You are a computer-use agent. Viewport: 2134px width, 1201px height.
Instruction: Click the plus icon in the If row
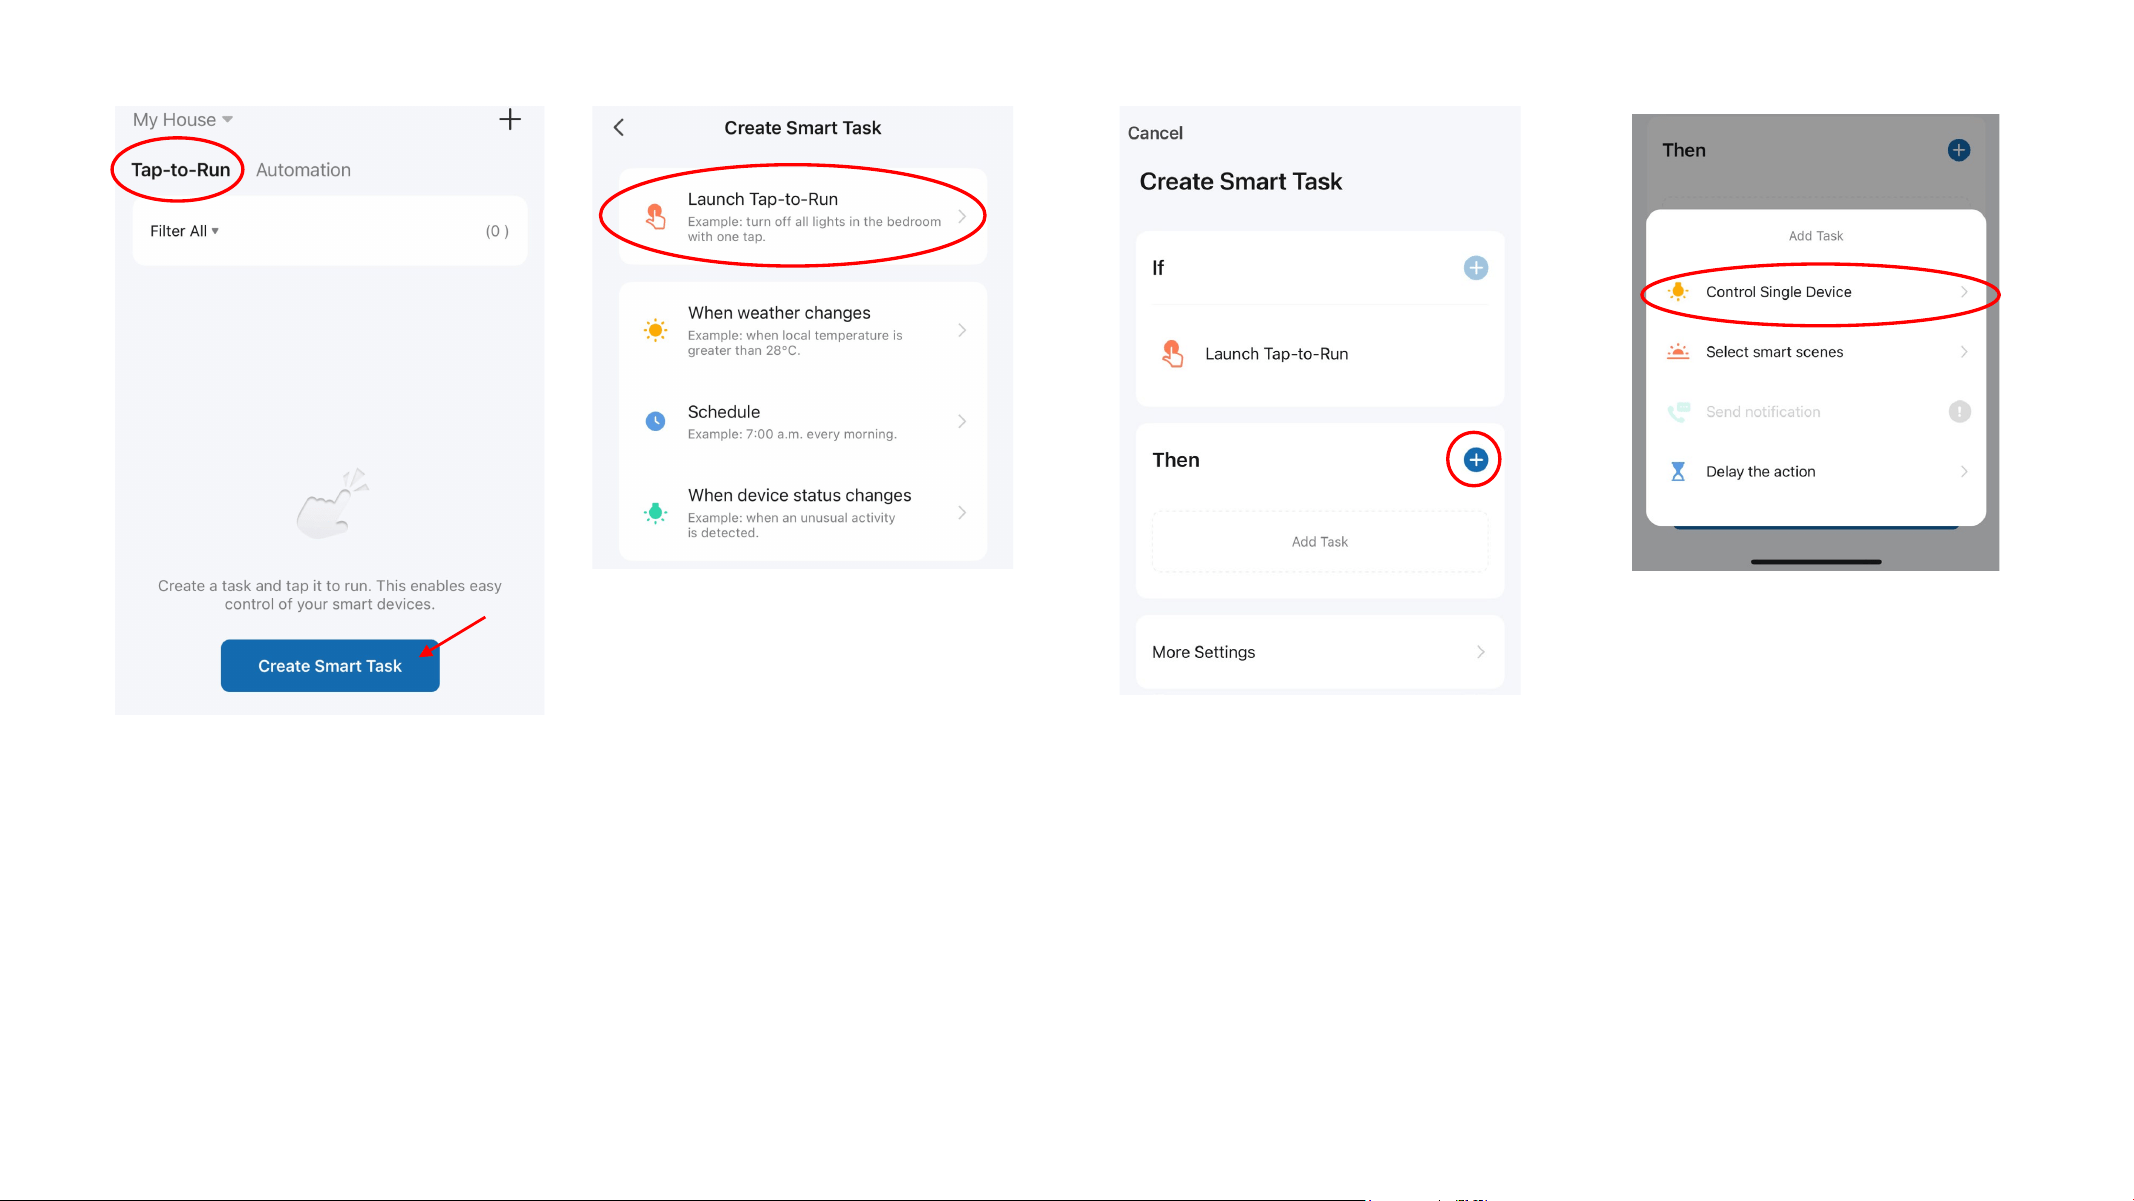(1475, 268)
